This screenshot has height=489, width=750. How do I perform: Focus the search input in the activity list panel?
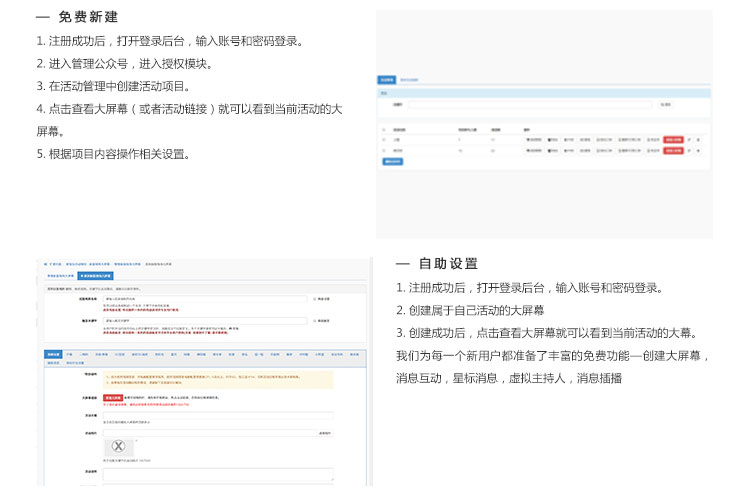point(530,104)
